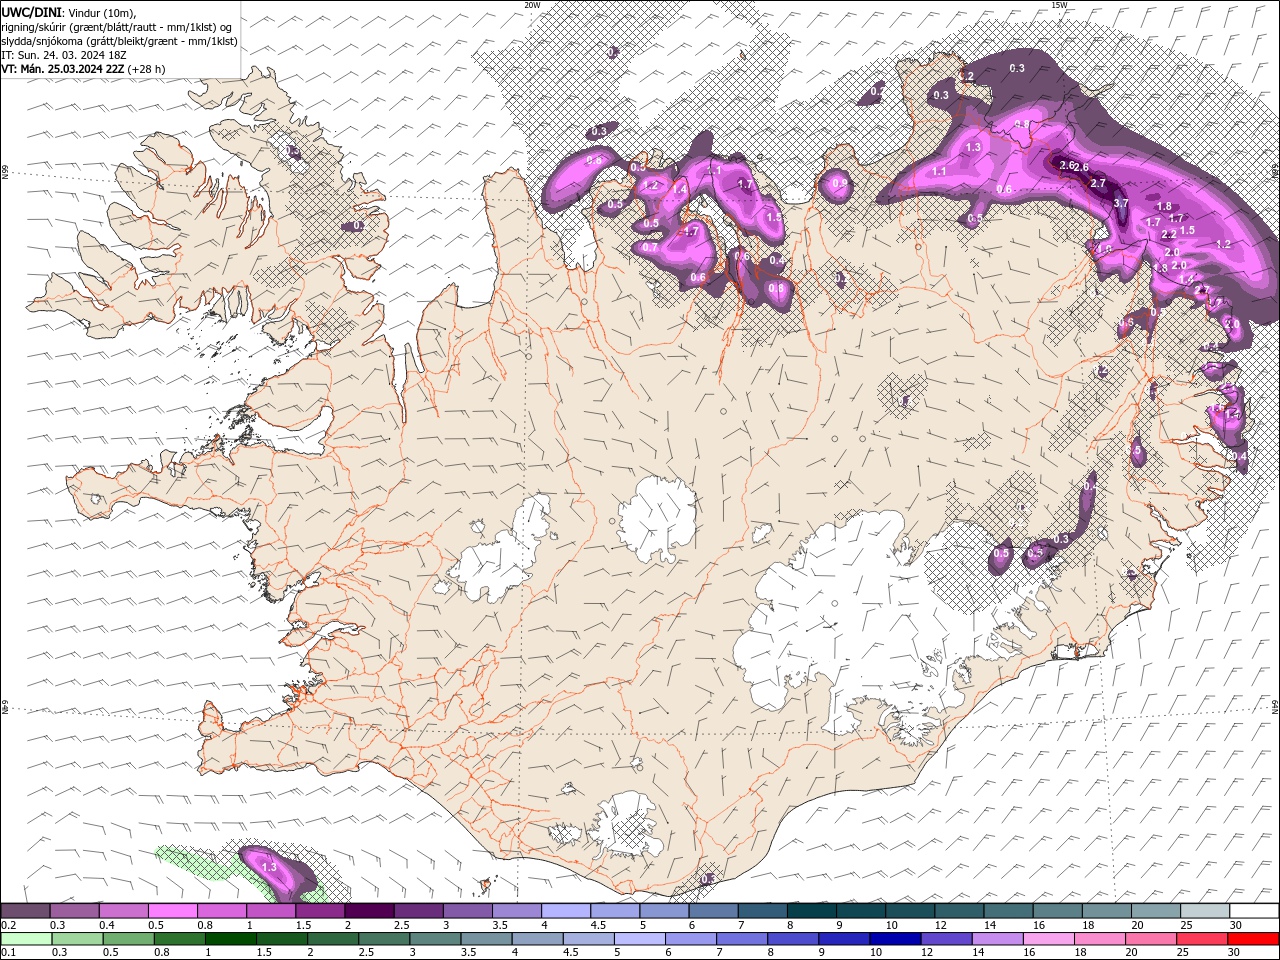Click the darkest purple 2 swatch in upper legend
The width and height of the screenshot is (1280, 960).
(369, 911)
